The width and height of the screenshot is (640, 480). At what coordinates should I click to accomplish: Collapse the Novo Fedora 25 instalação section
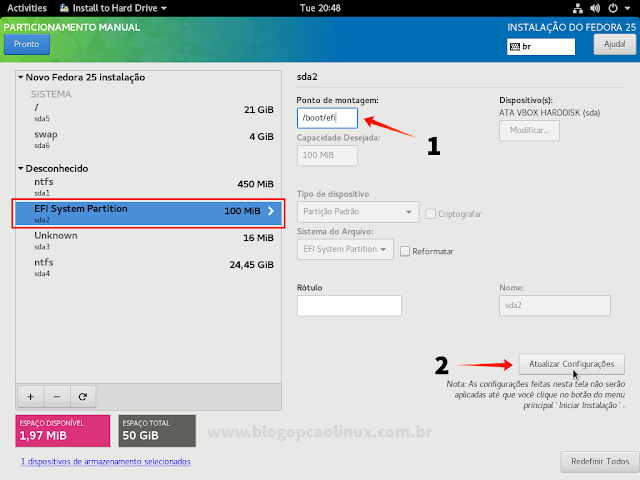pos(20,77)
